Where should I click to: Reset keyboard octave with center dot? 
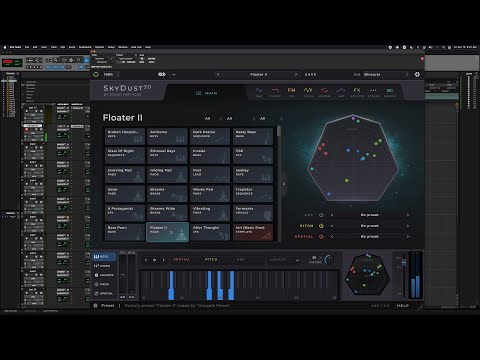click(154, 260)
